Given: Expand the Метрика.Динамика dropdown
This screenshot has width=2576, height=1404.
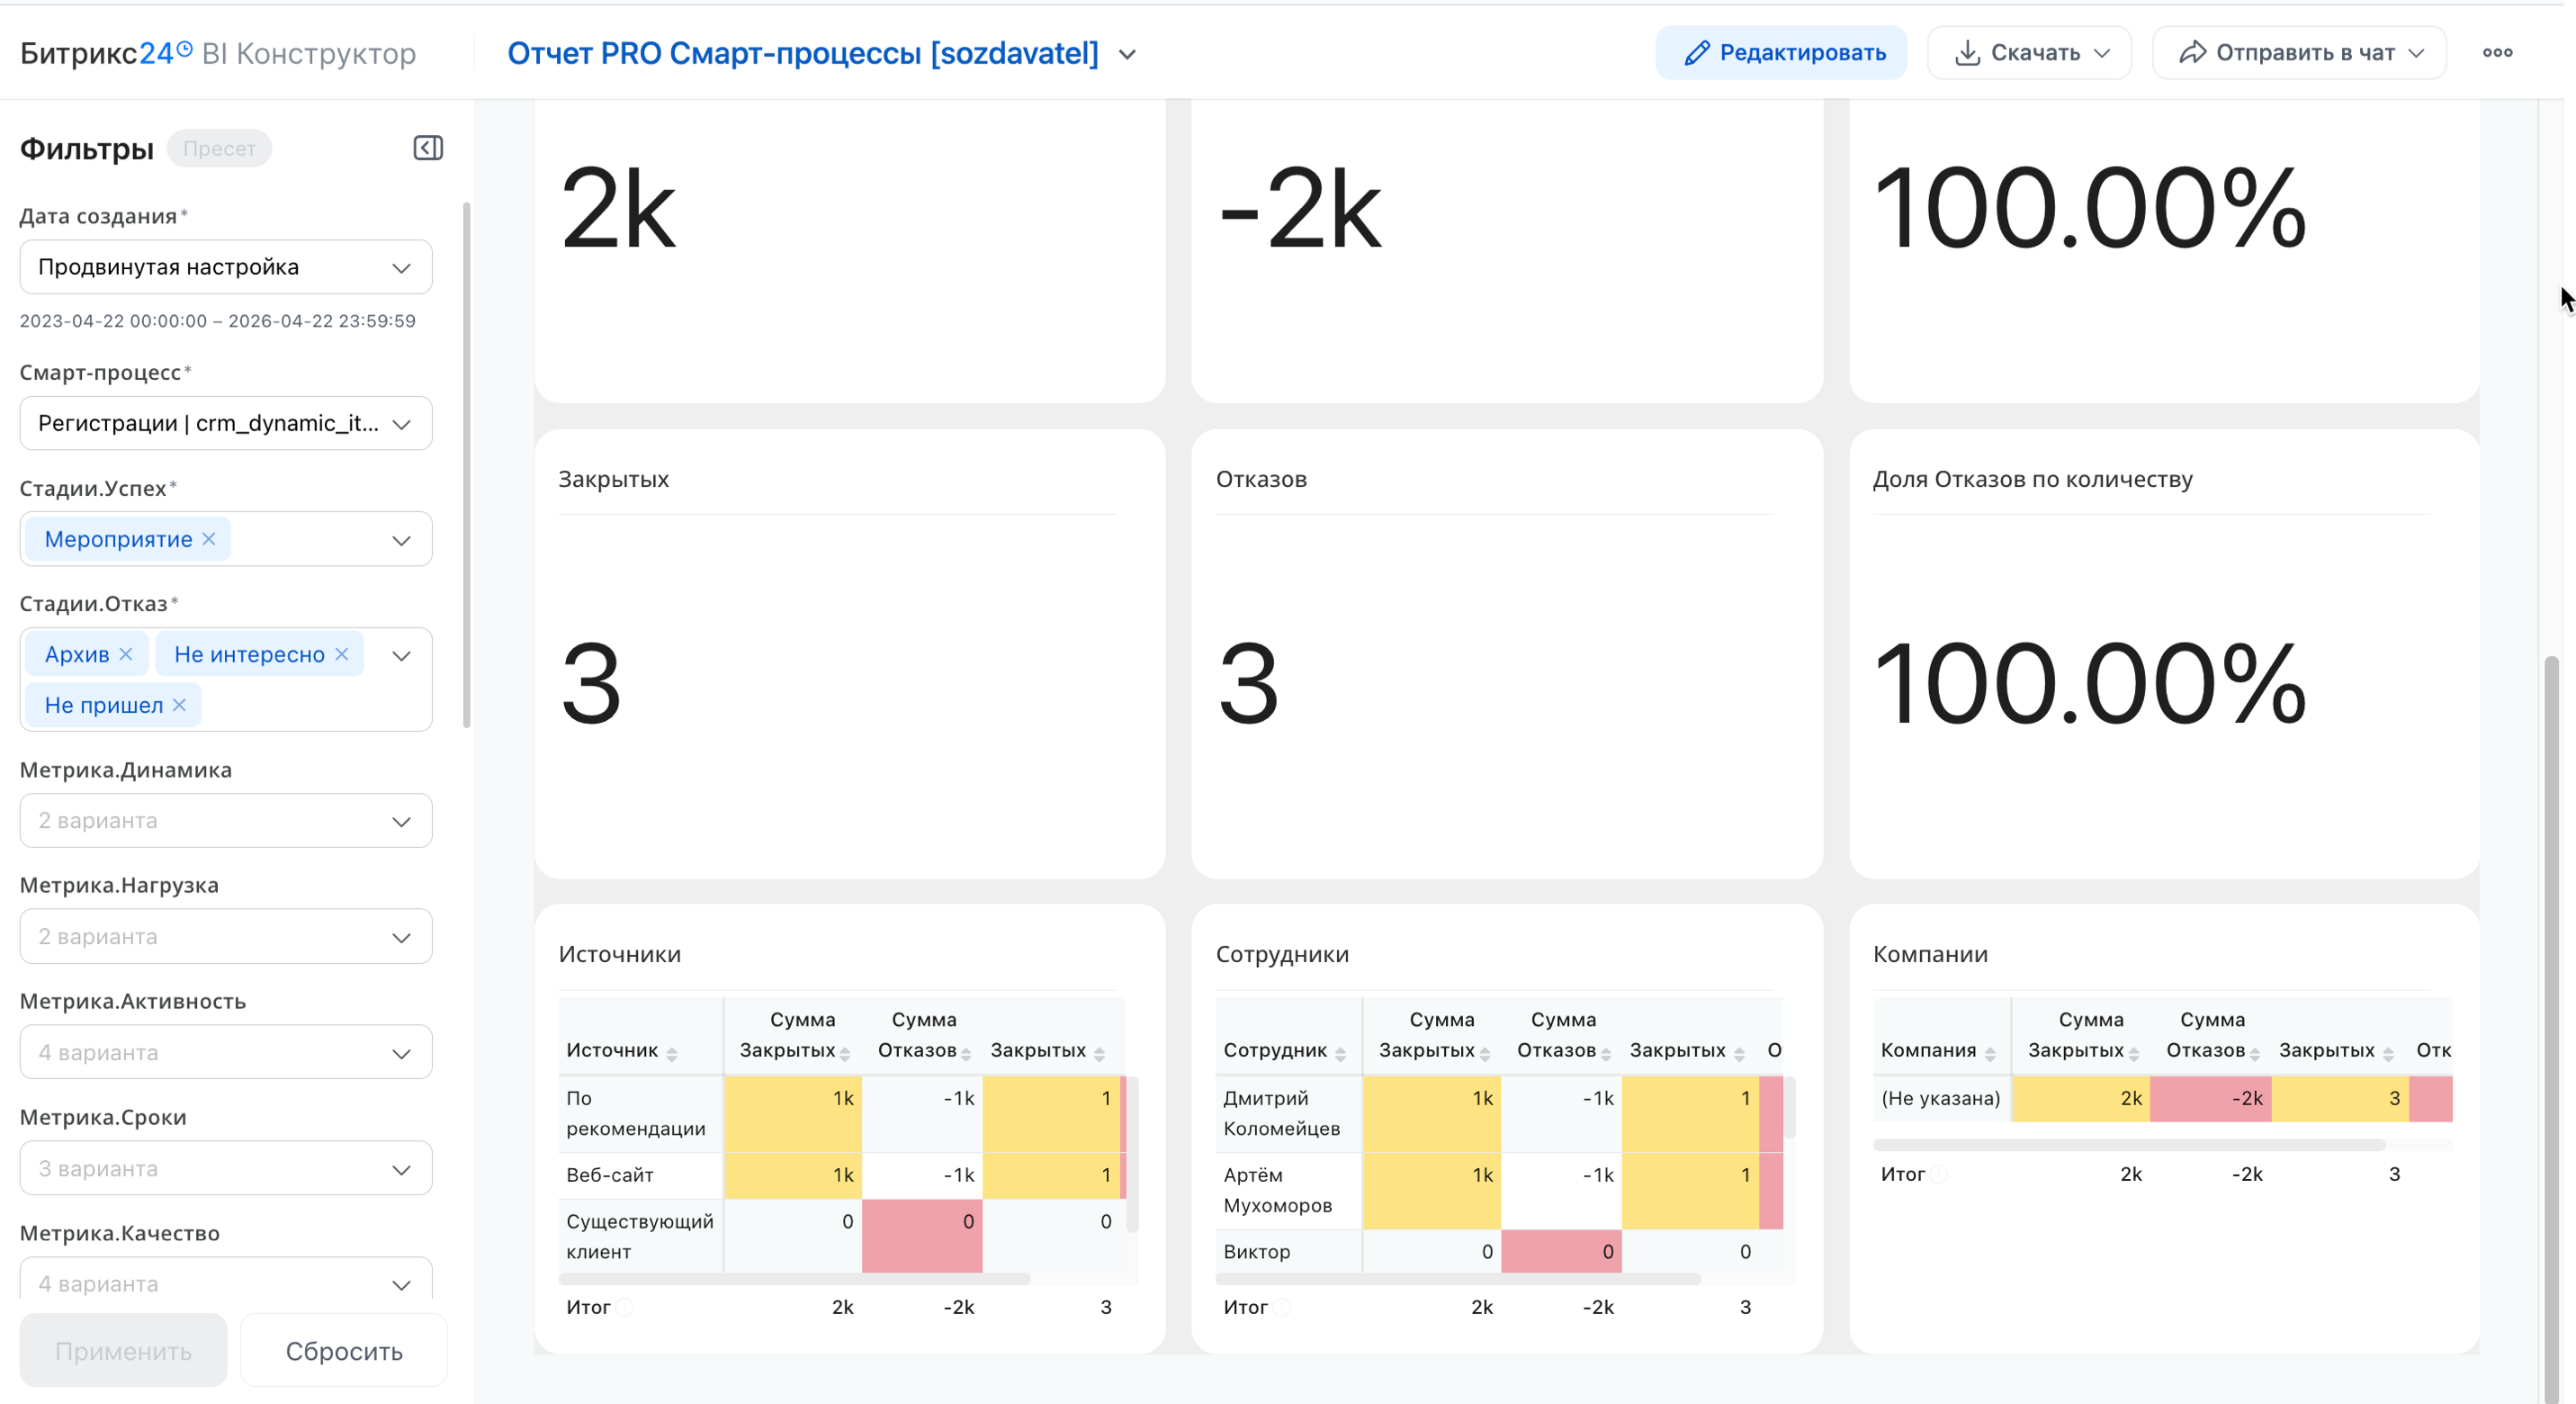Looking at the screenshot, I should pos(226,821).
